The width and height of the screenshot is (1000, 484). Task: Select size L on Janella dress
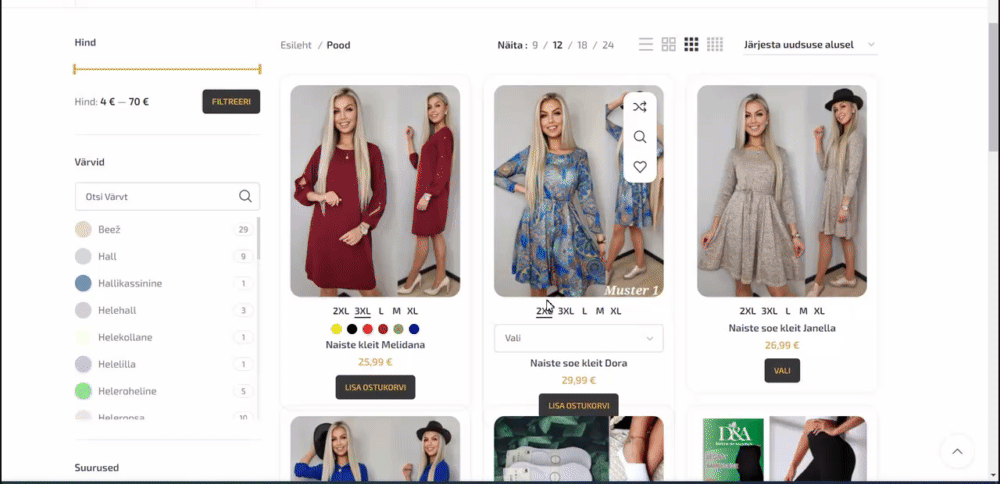click(788, 311)
